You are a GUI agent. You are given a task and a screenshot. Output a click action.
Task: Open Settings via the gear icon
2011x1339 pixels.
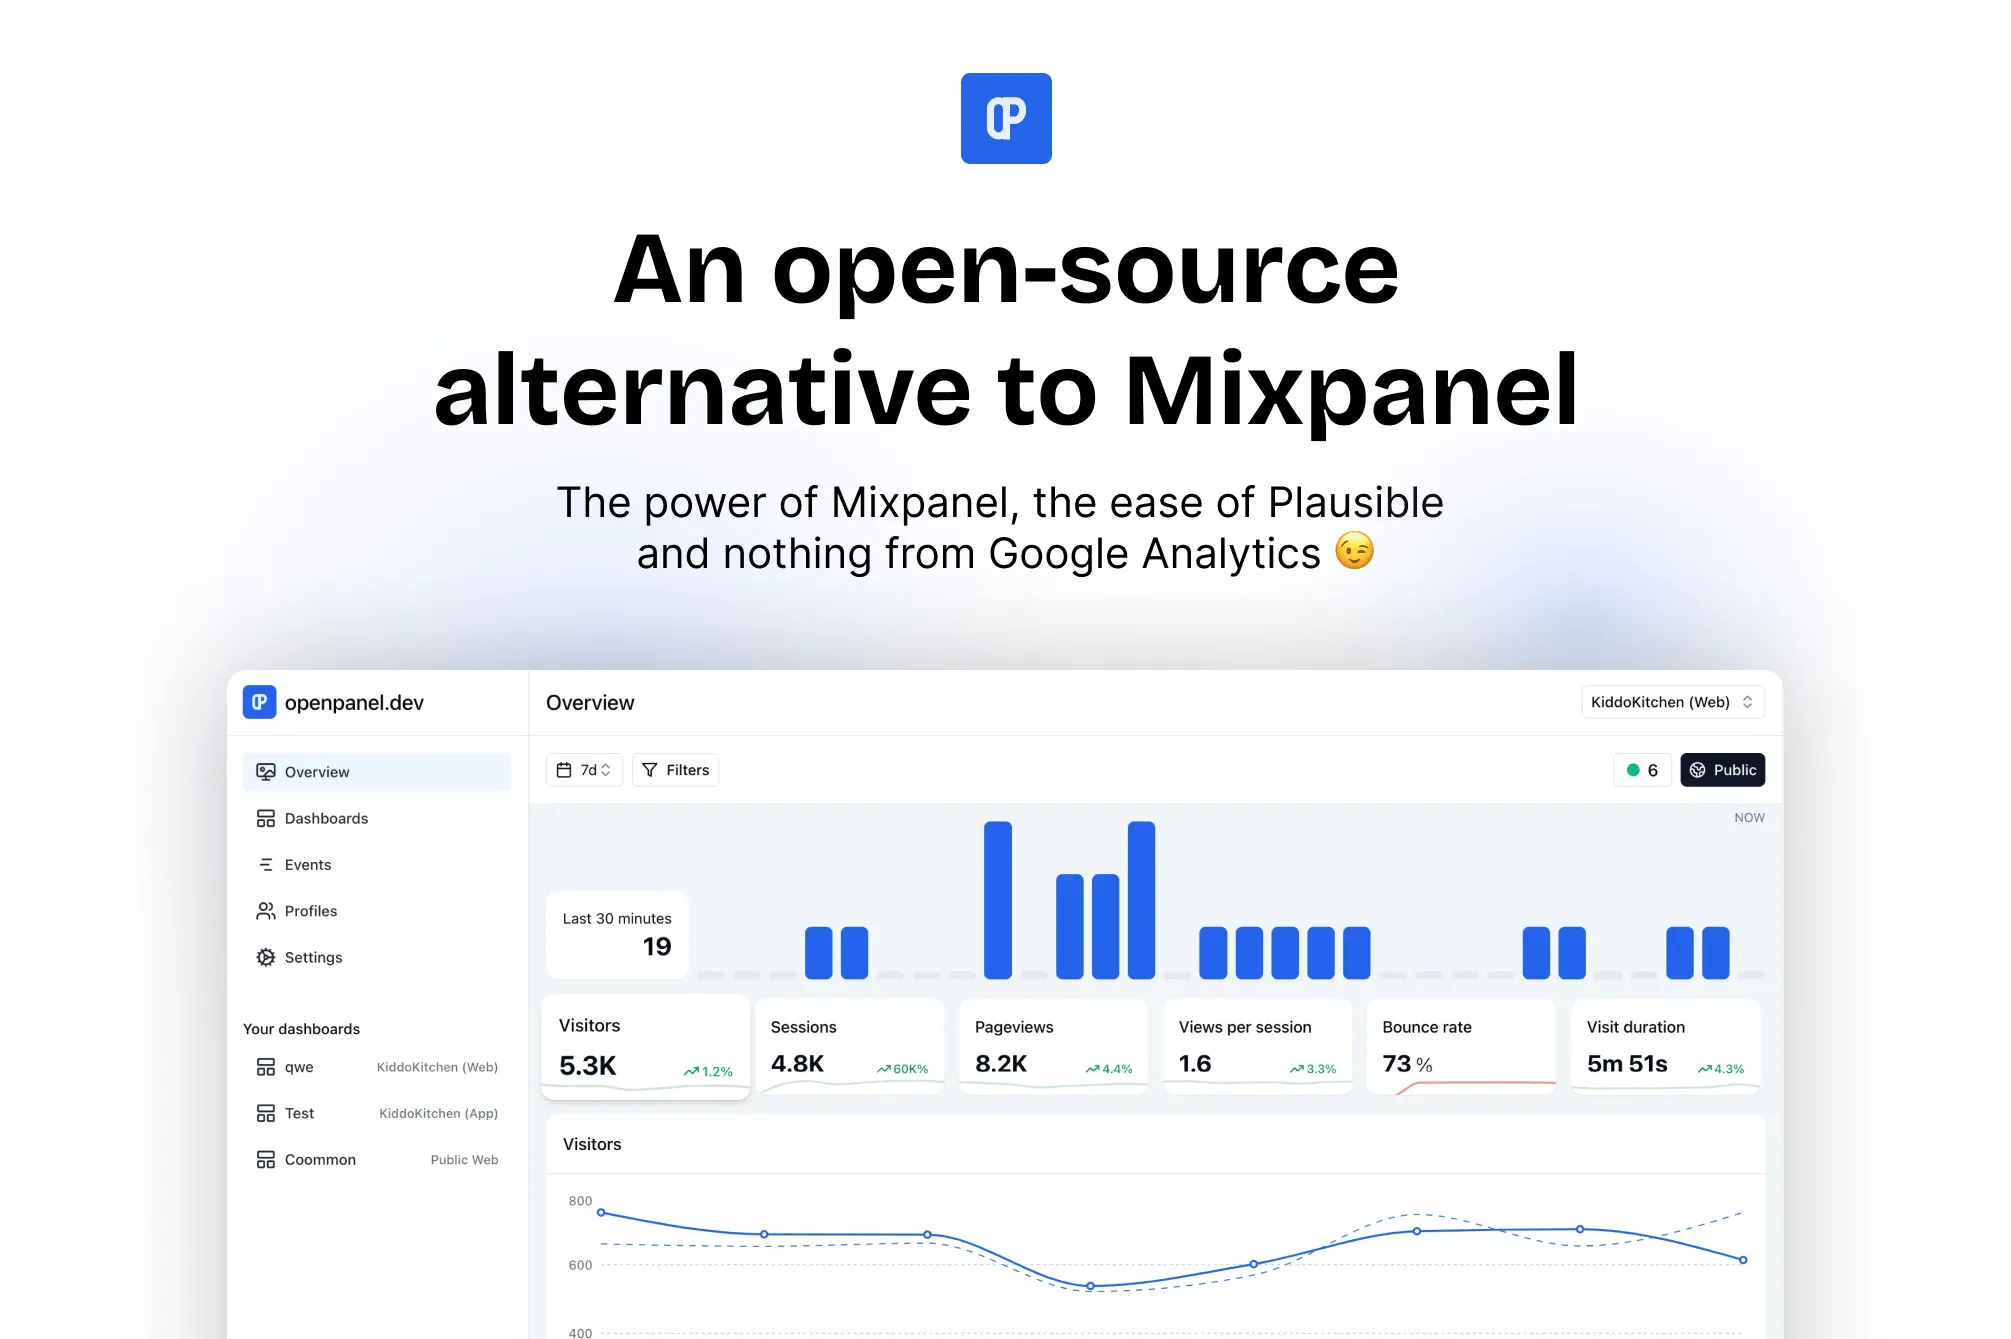265,957
